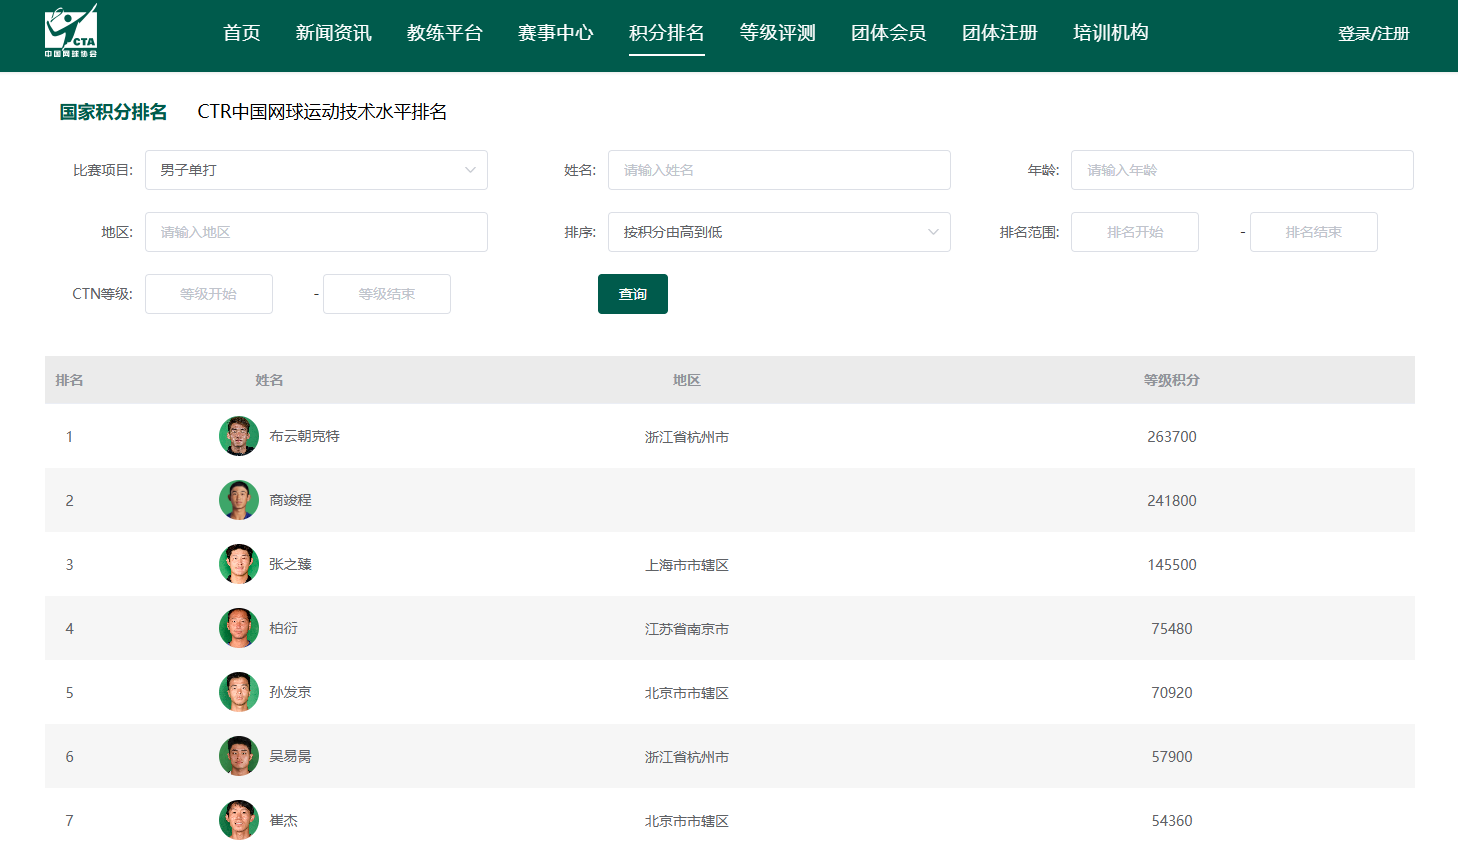Focus the 等级开始 input field
The image size is (1458, 852).
(x=209, y=294)
